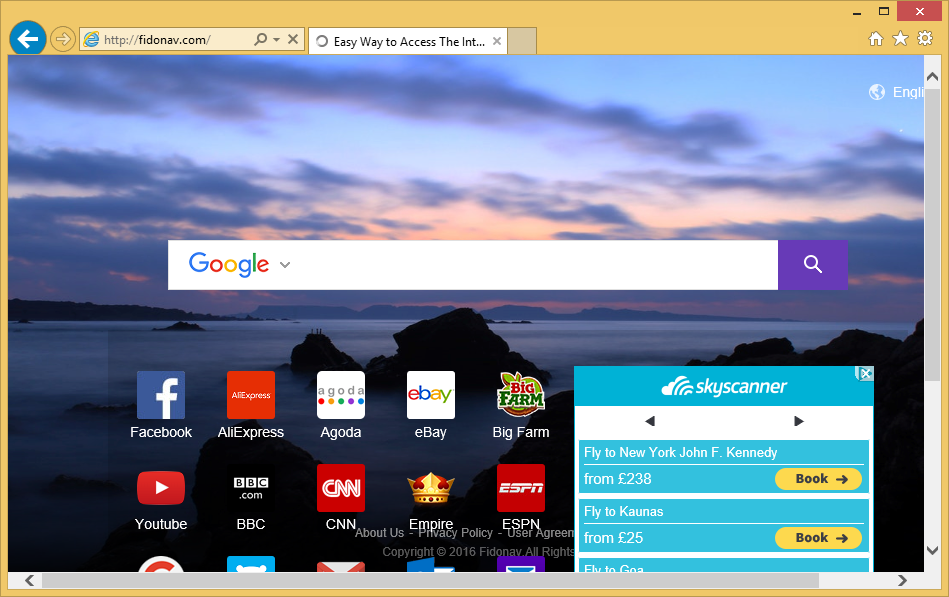The image size is (949, 597).
Task: Click the fidonav.com URL text
Action: coord(157,40)
